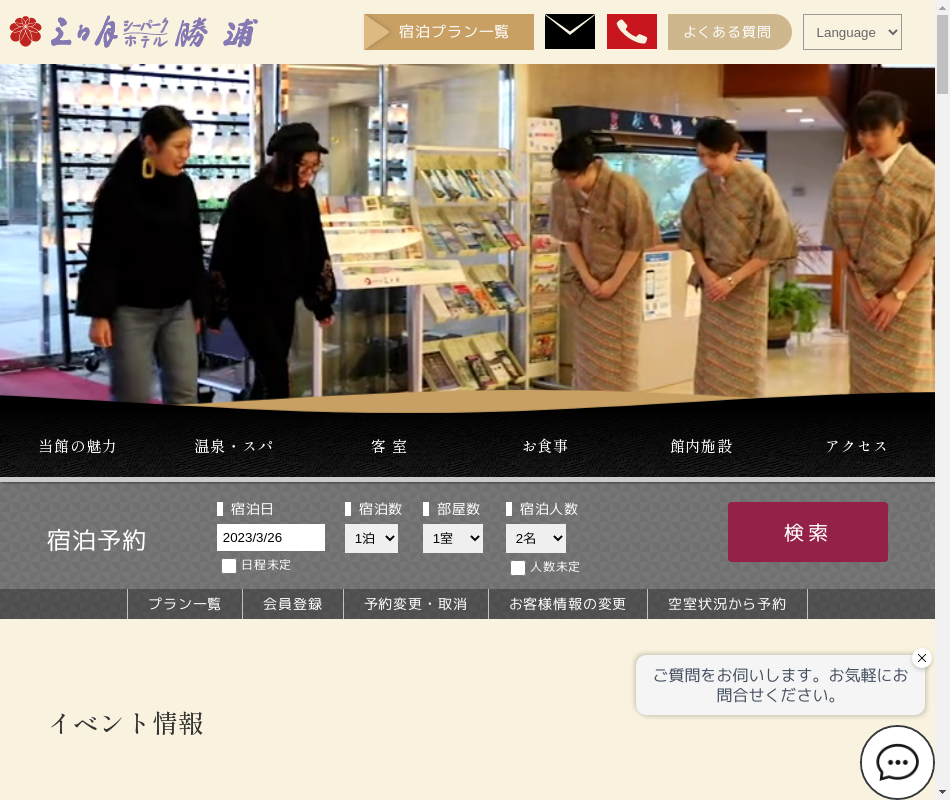Go to the アクセス menu item
The width and height of the screenshot is (950, 800).
coord(857,446)
